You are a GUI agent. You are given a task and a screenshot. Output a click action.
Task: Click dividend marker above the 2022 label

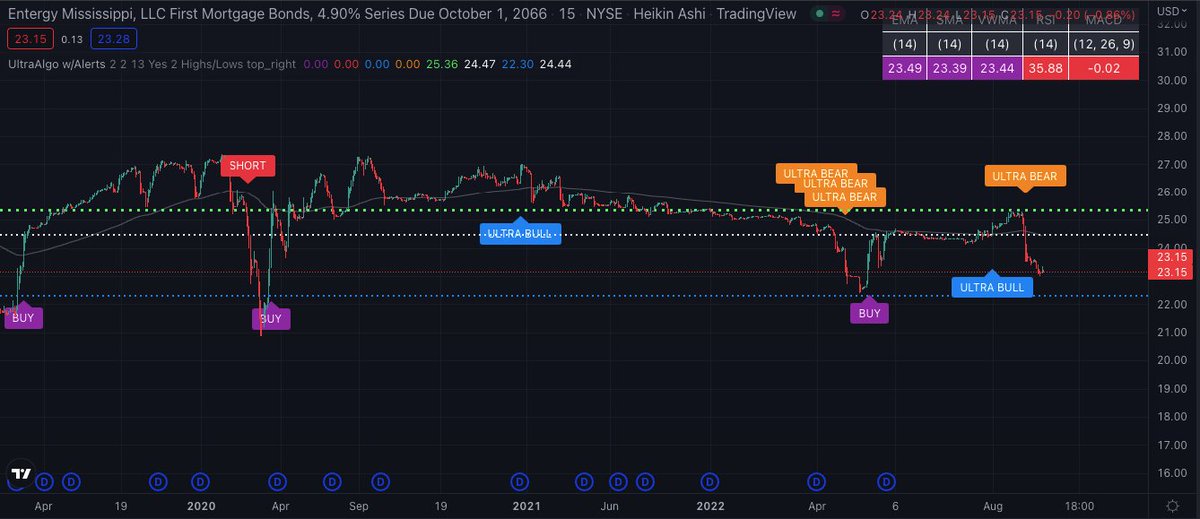(x=708, y=482)
